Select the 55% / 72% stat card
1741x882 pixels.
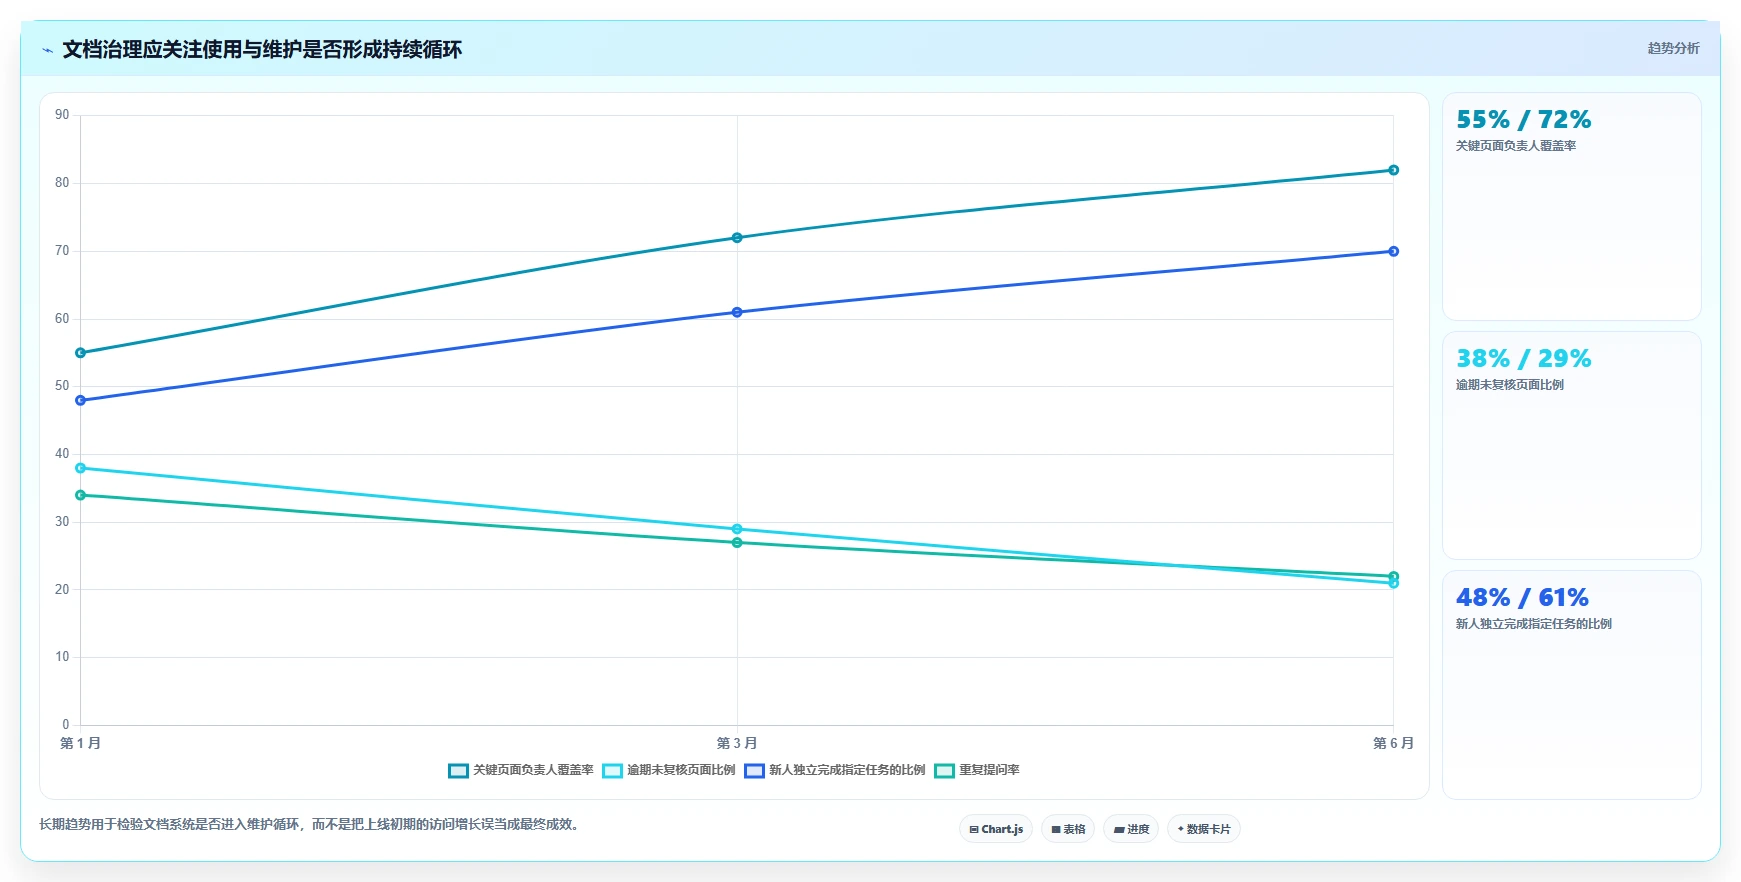pos(1571,207)
